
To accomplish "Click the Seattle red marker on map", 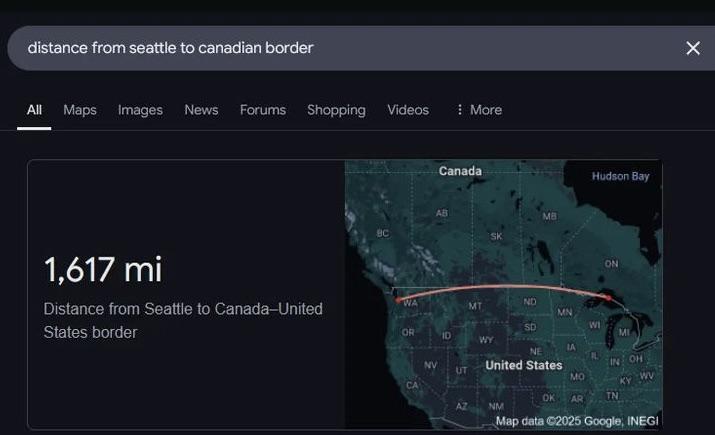I will click(x=399, y=300).
